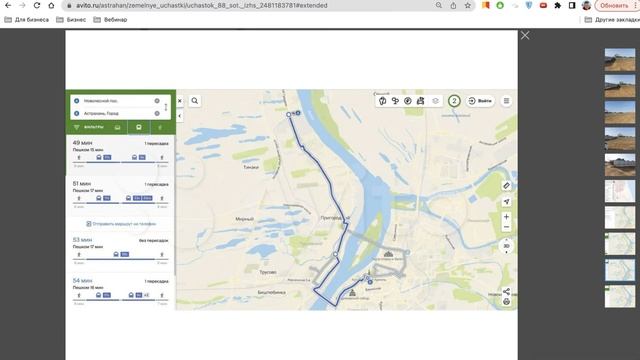Reload the current page
Viewport: 640px width, 360px height.
37,5
